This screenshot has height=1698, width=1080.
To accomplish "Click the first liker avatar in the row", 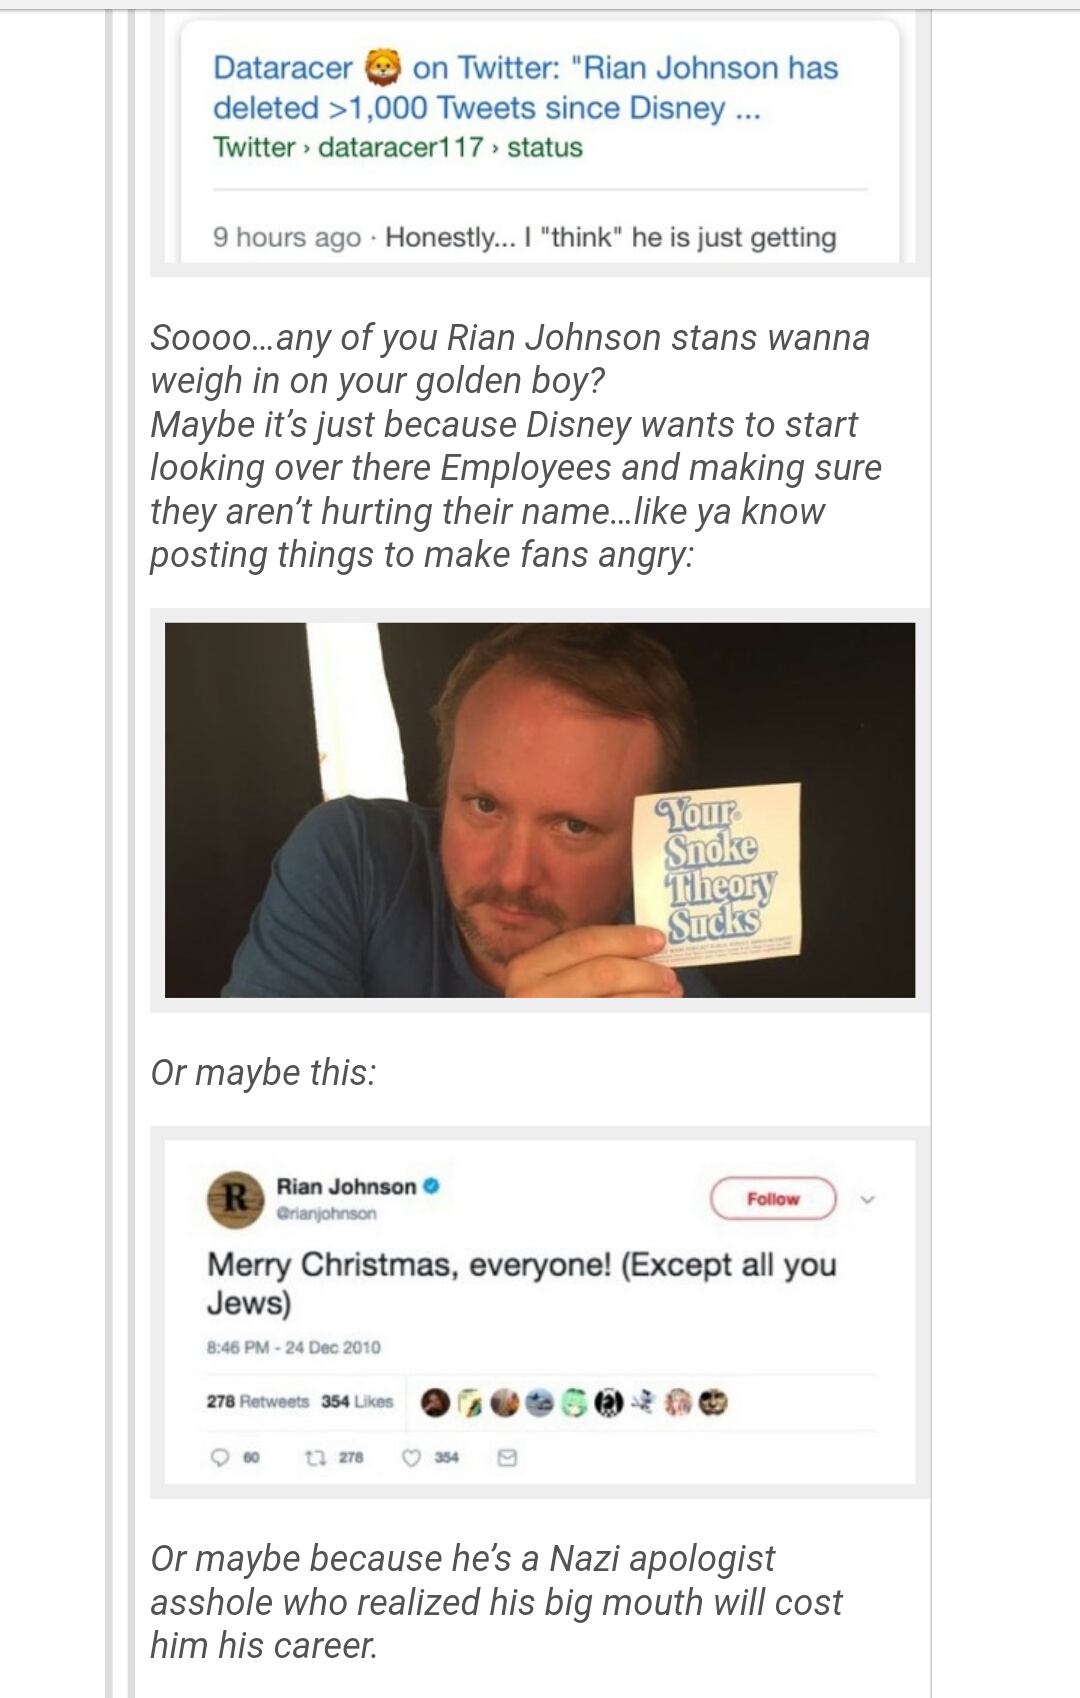I will 436,1403.
